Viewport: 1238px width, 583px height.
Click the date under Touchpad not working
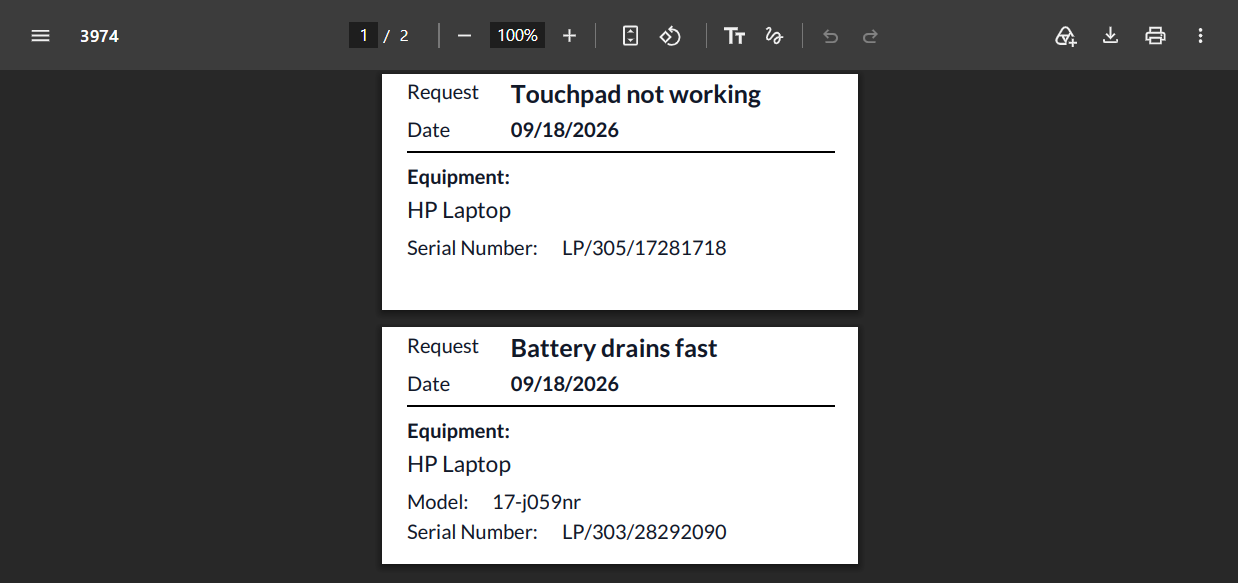[x=565, y=130]
